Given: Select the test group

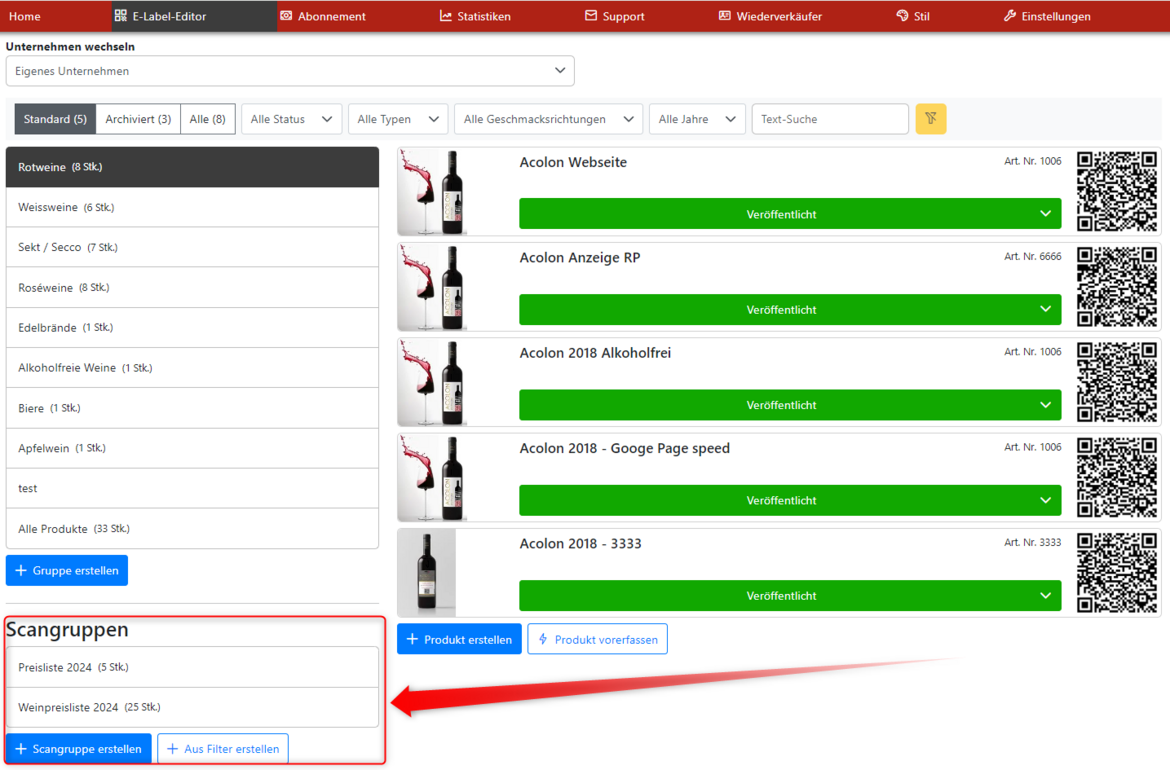Looking at the screenshot, I should (193, 489).
